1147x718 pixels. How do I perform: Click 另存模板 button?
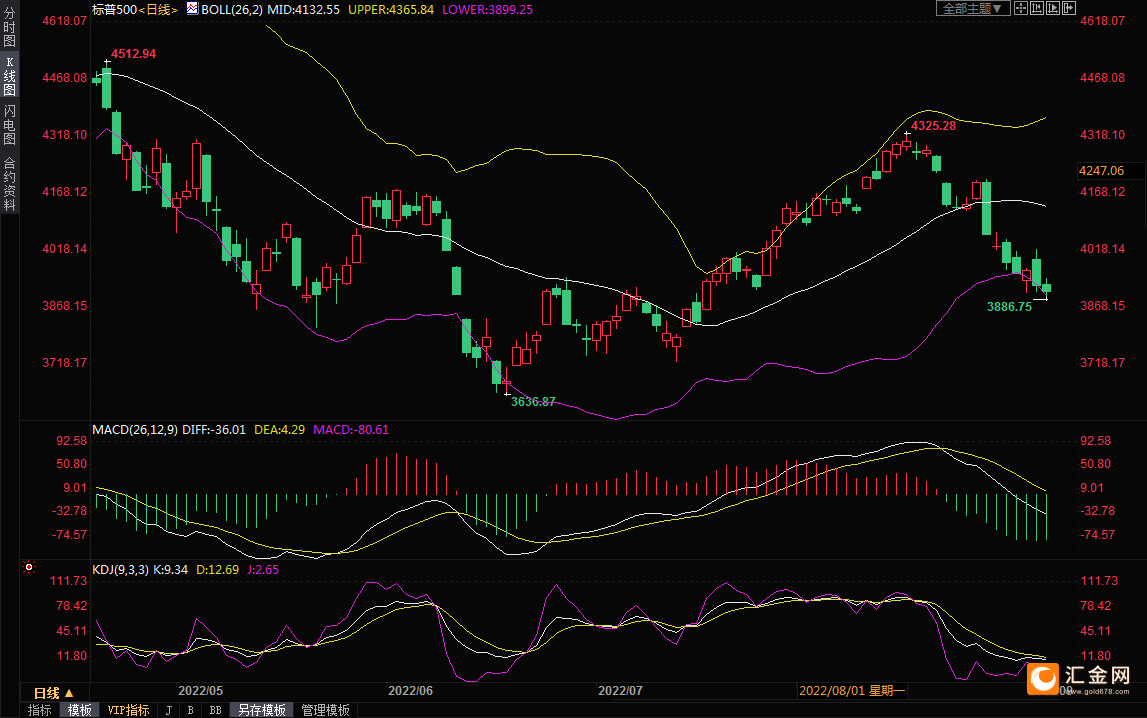261,710
